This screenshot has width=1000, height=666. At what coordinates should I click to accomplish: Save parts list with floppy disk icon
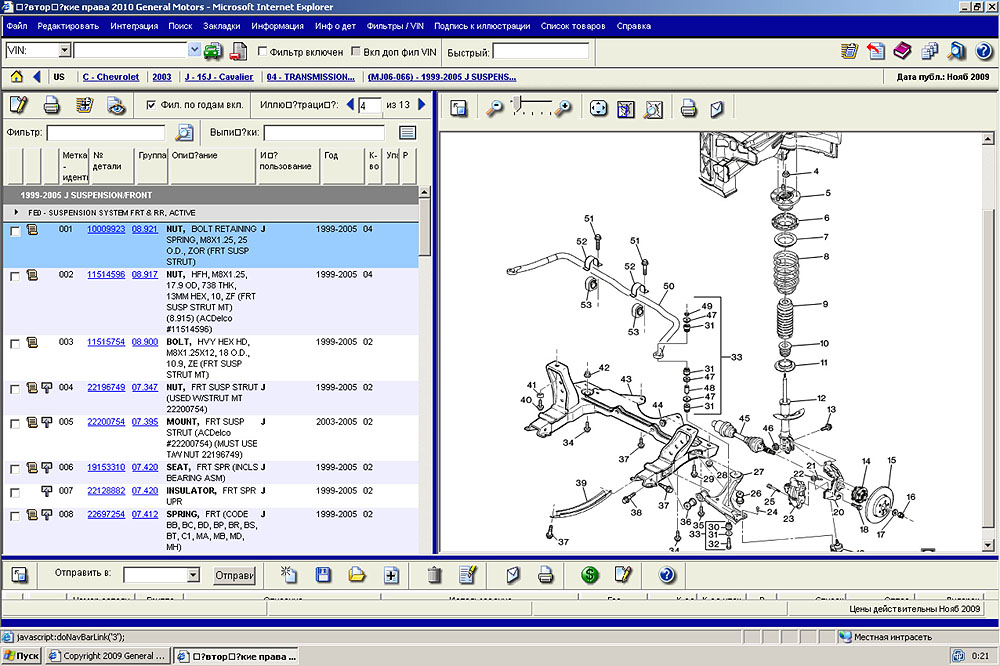pos(323,575)
